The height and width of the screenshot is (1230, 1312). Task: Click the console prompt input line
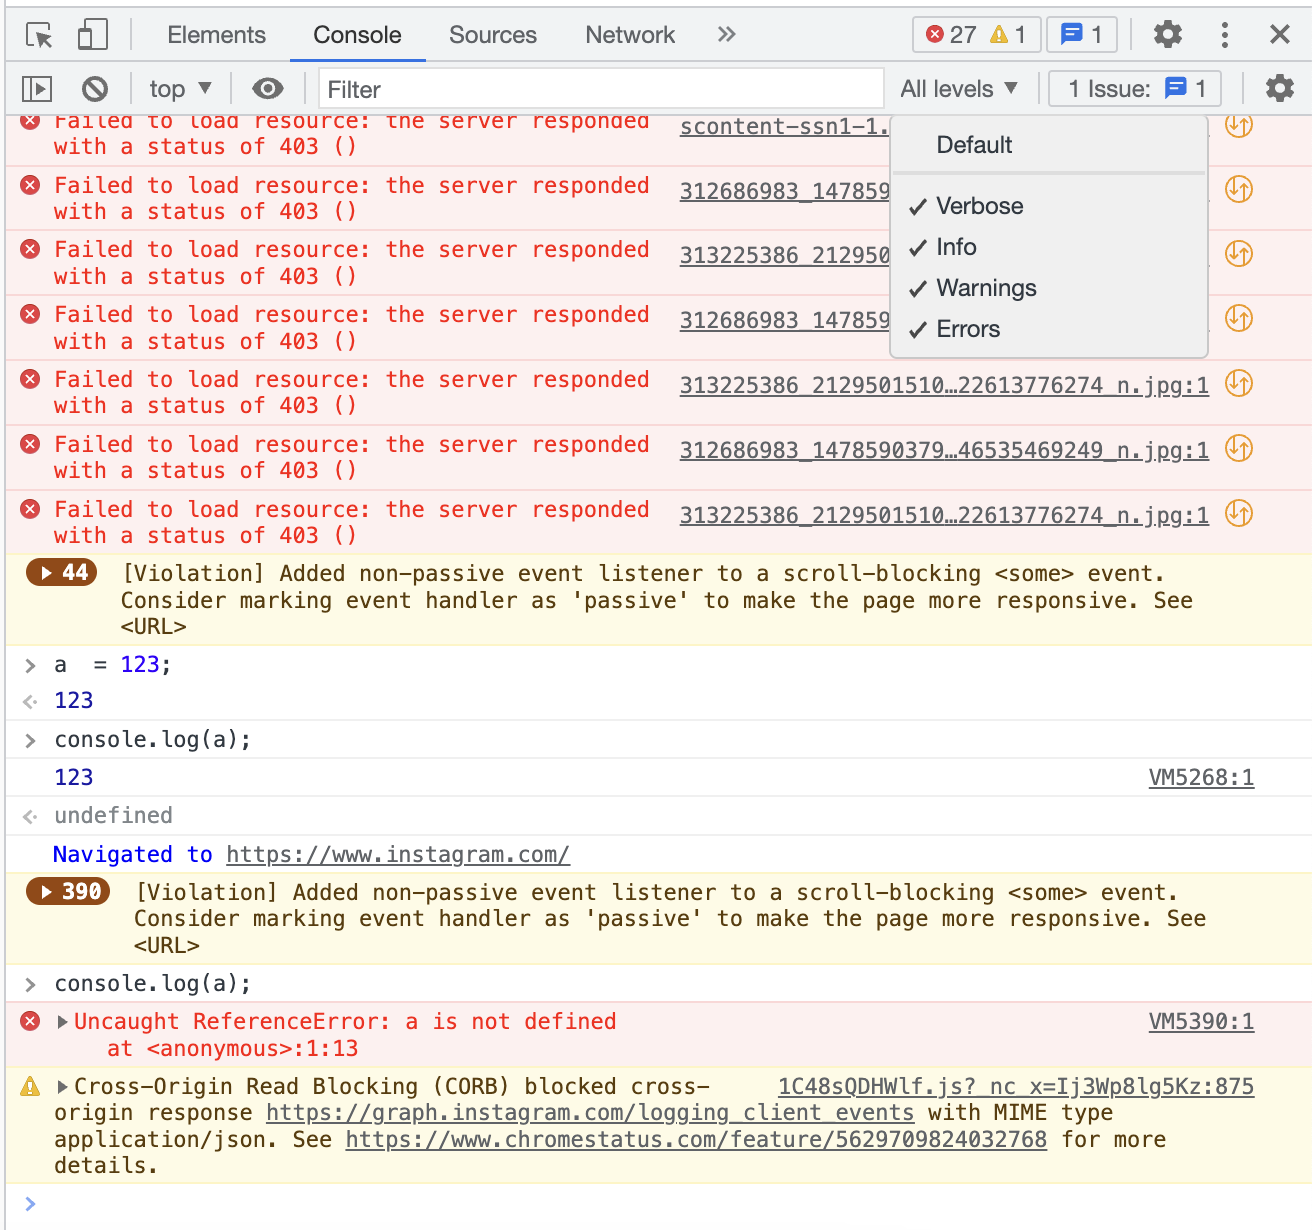click(x=658, y=1205)
